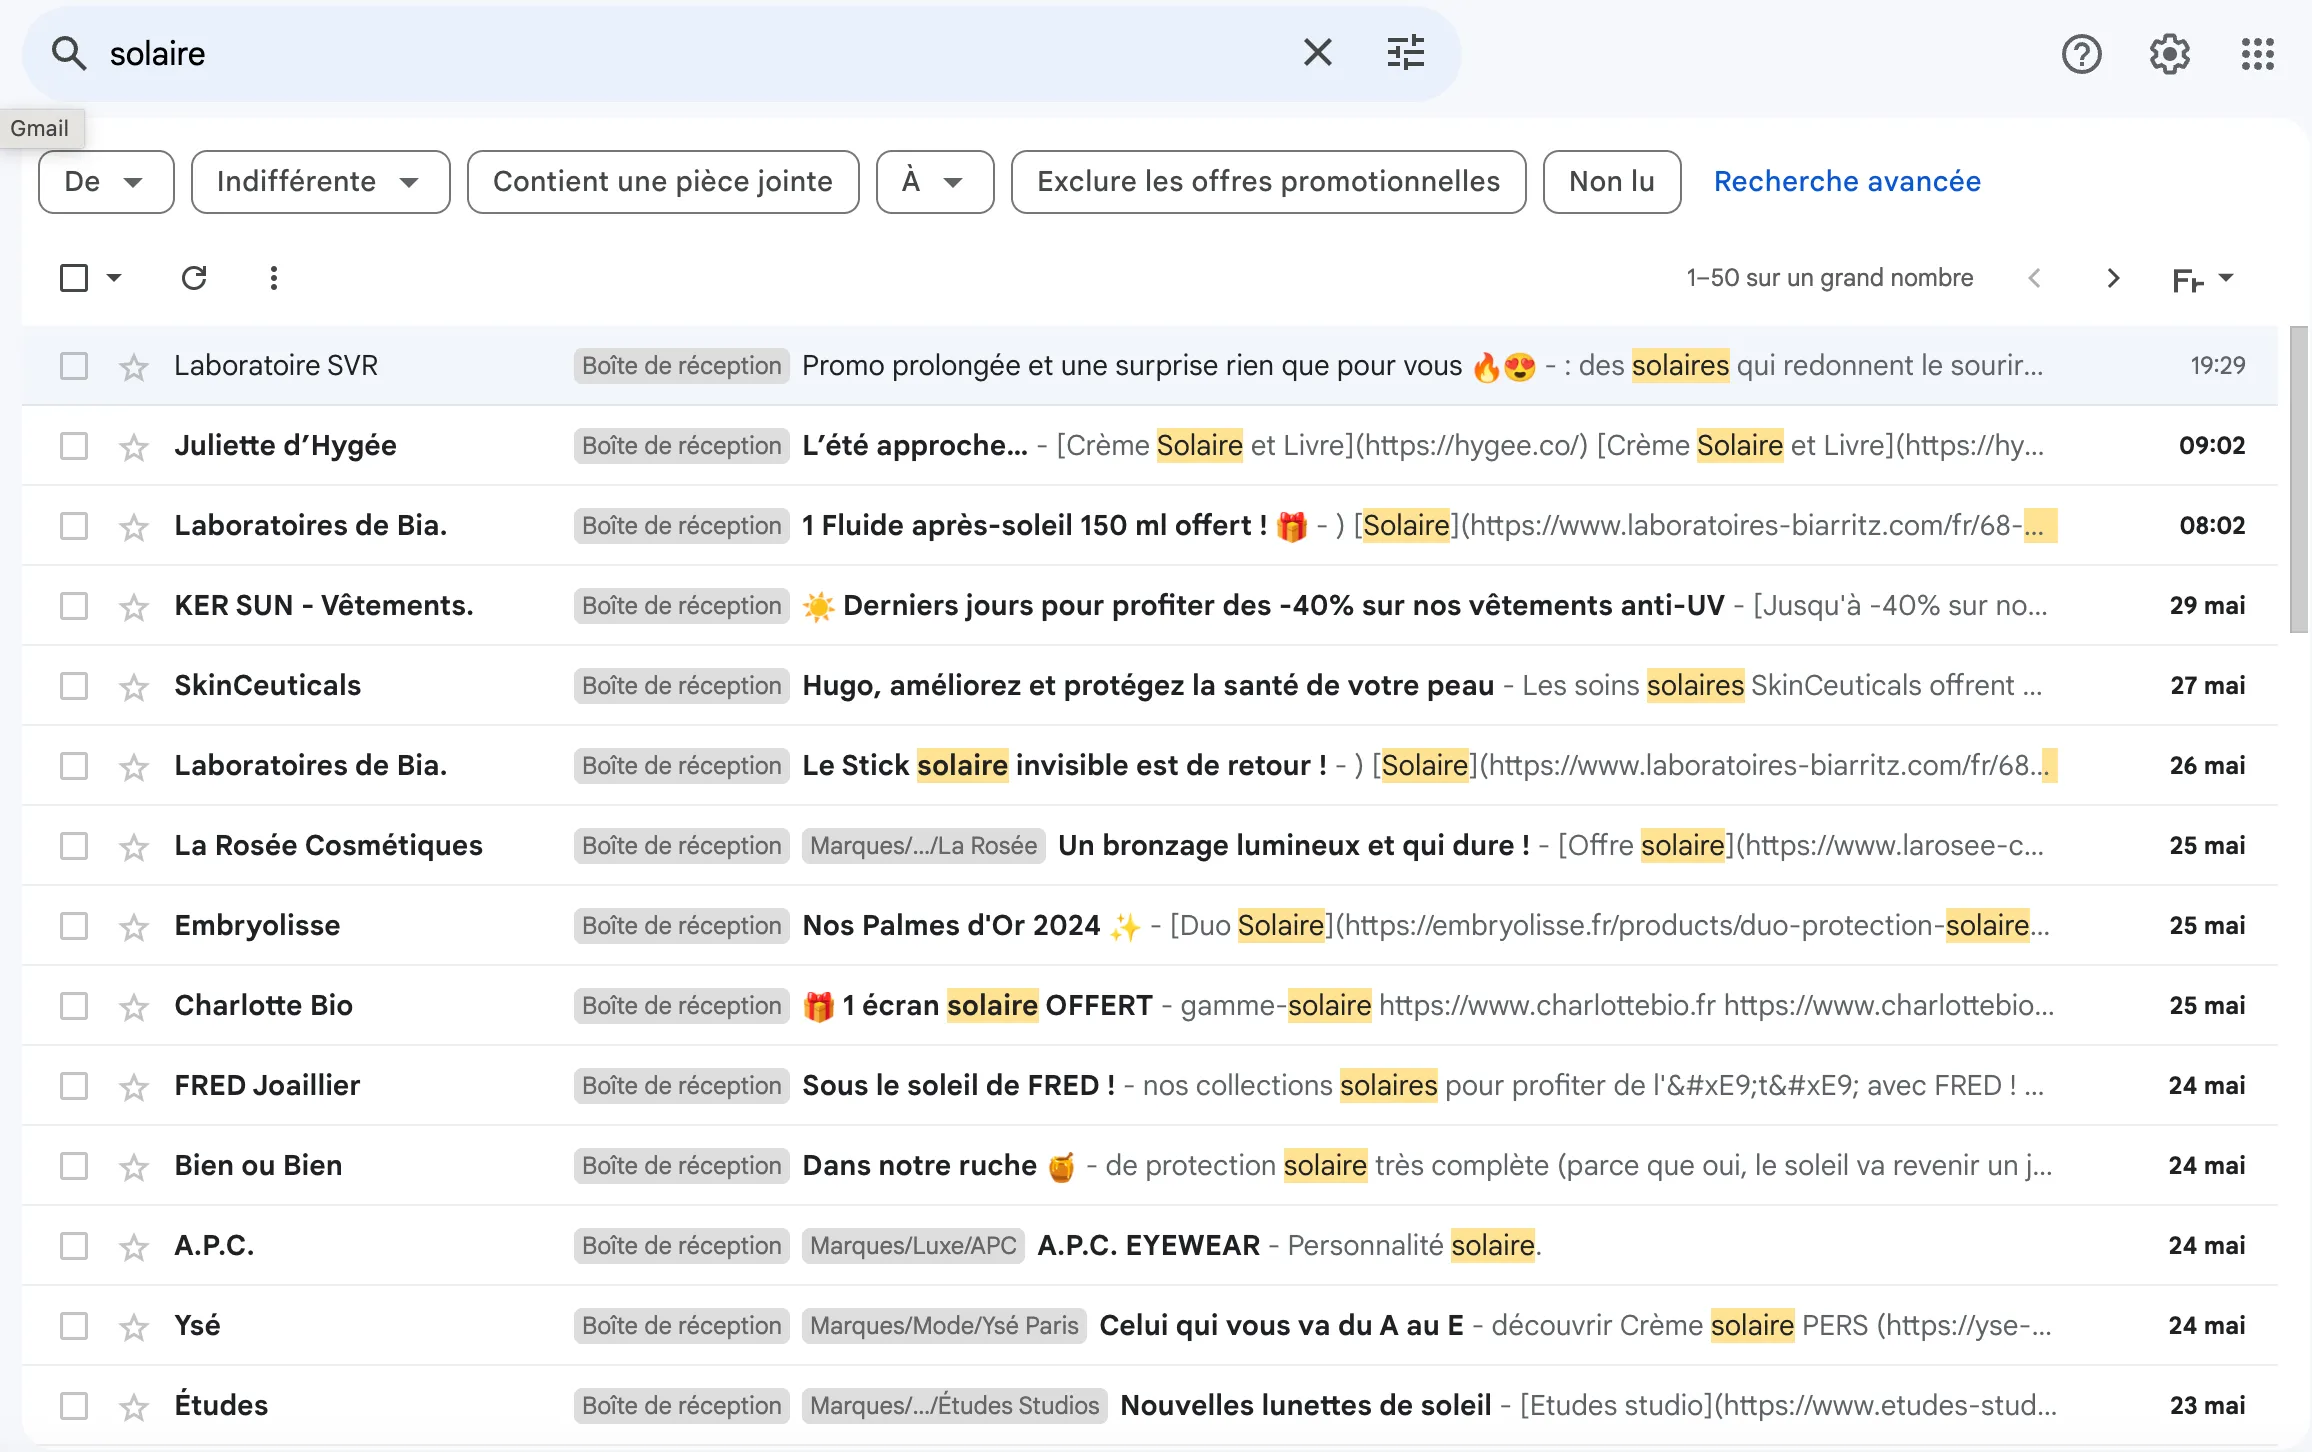This screenshot has height=1452, width=2312.
Task: Click the message list vertical scrollbar
Action: tap(2299, 480)
